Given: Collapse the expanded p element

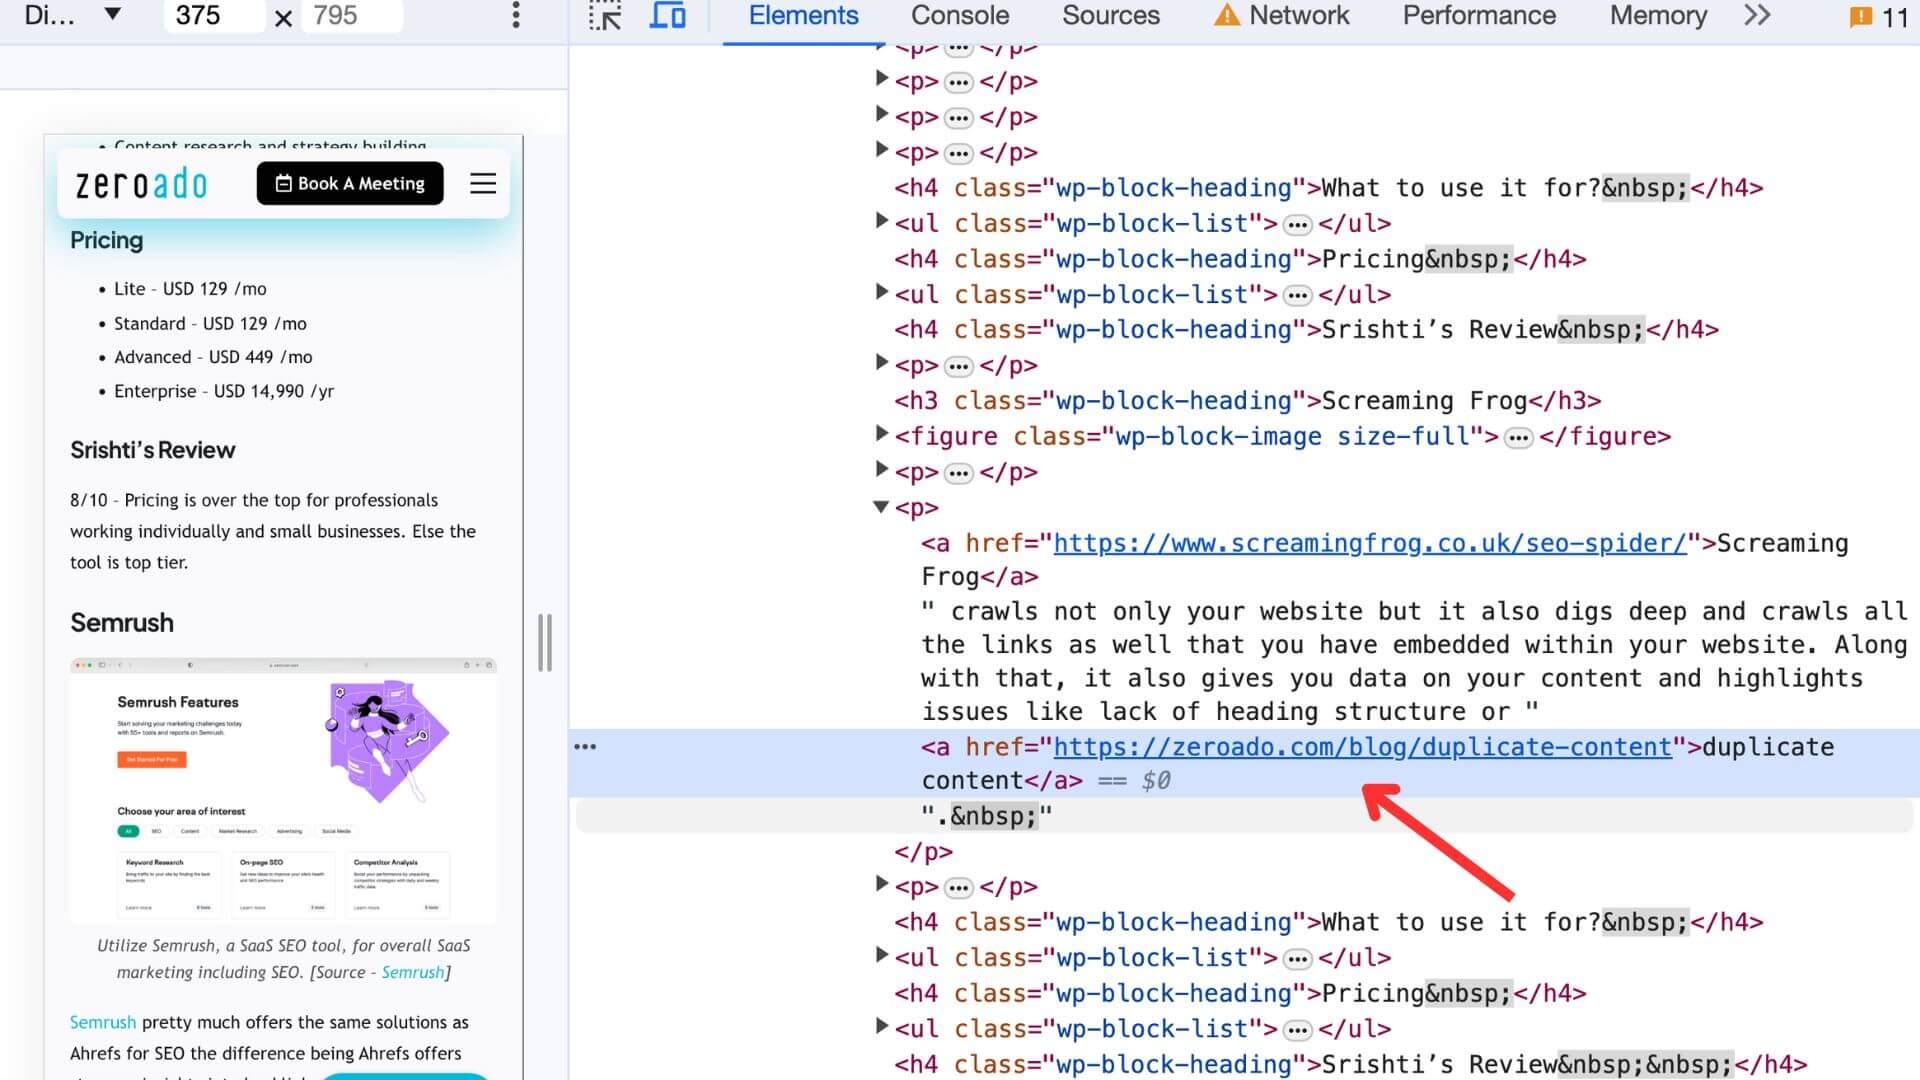Looking at the screenshot, I should (x=881, y=507).
